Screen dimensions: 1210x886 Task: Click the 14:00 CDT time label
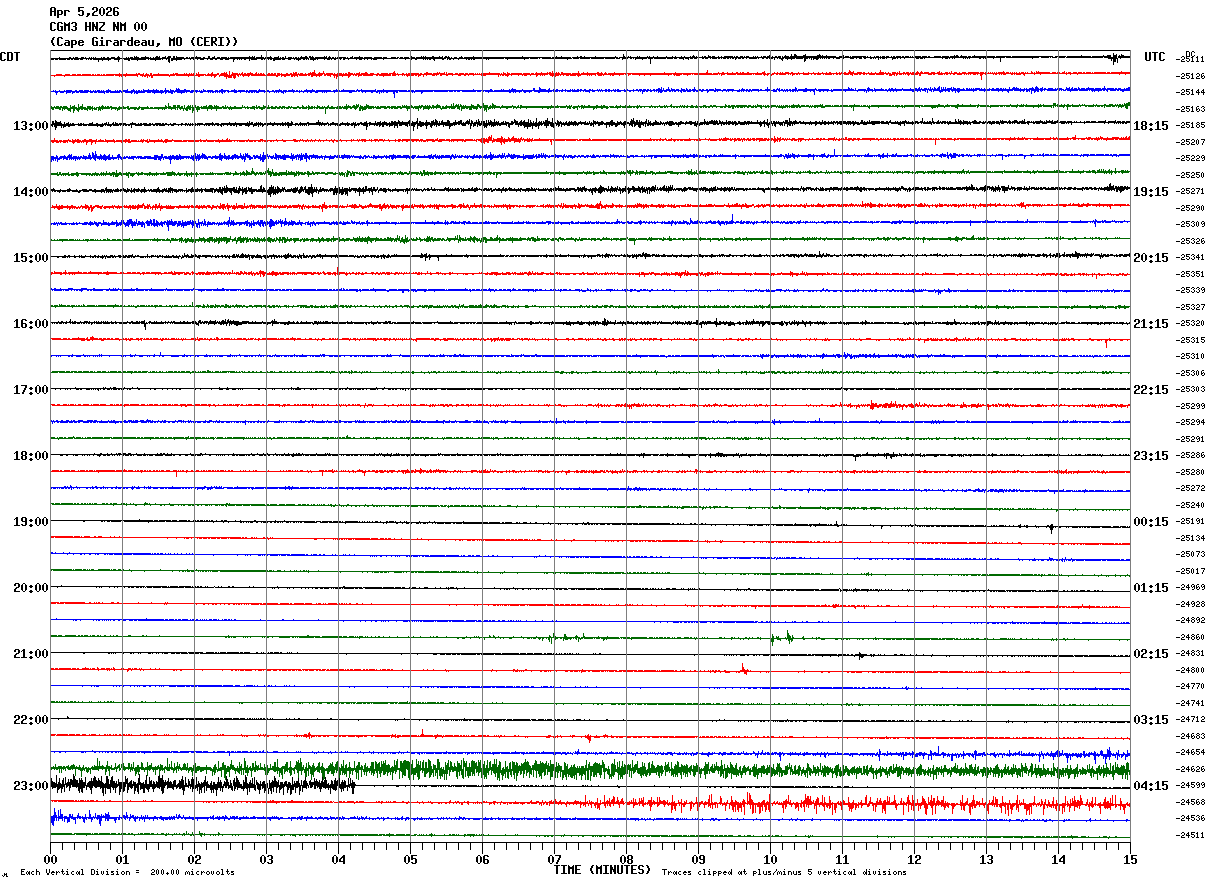coord(31,192)
